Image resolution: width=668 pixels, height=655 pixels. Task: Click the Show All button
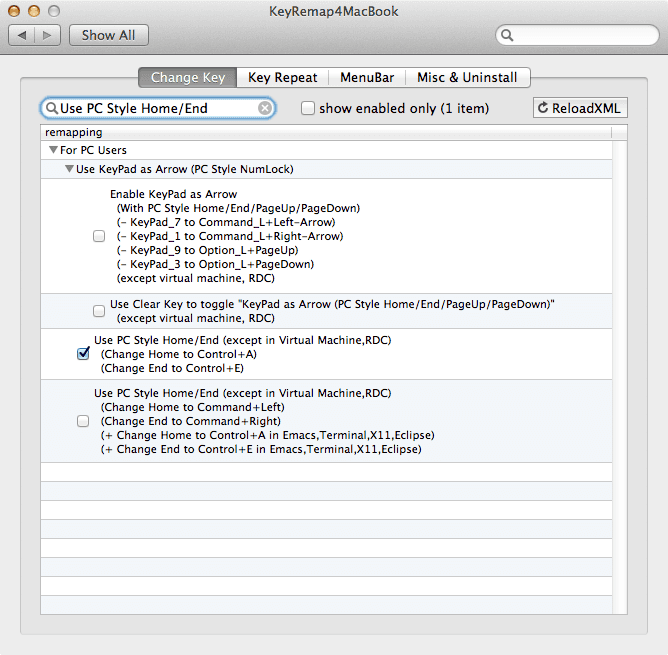click(x=109, y=35)
